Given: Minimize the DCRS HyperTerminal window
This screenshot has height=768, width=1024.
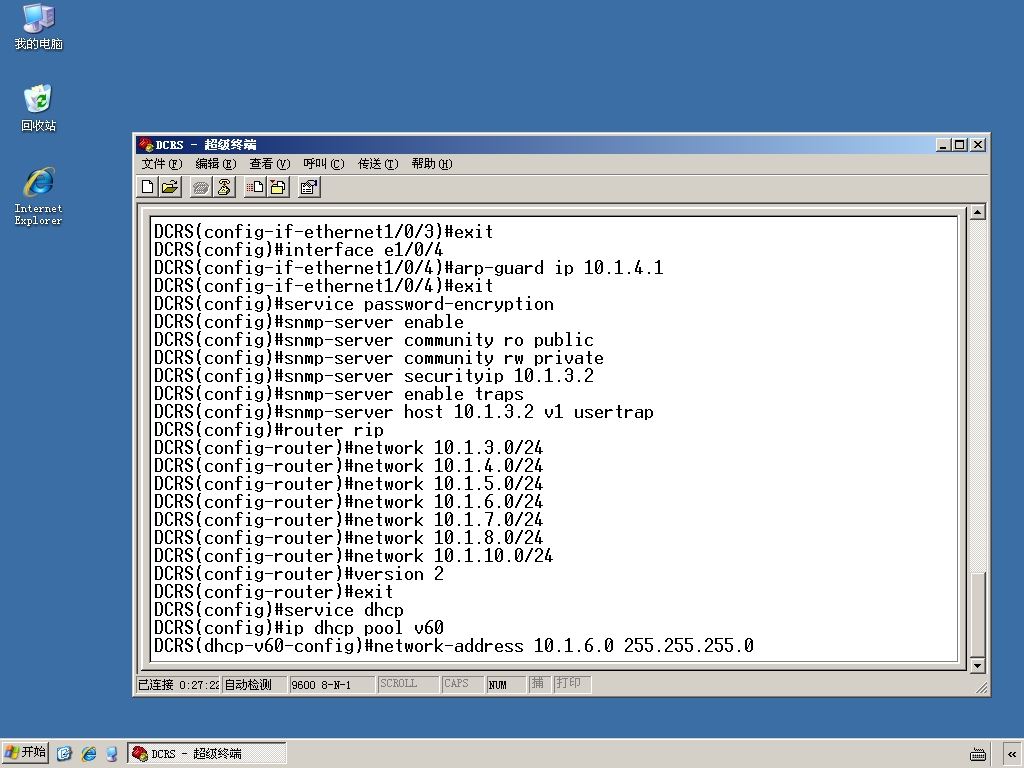Looking at the screenshot, I should (x=943, y=145).
